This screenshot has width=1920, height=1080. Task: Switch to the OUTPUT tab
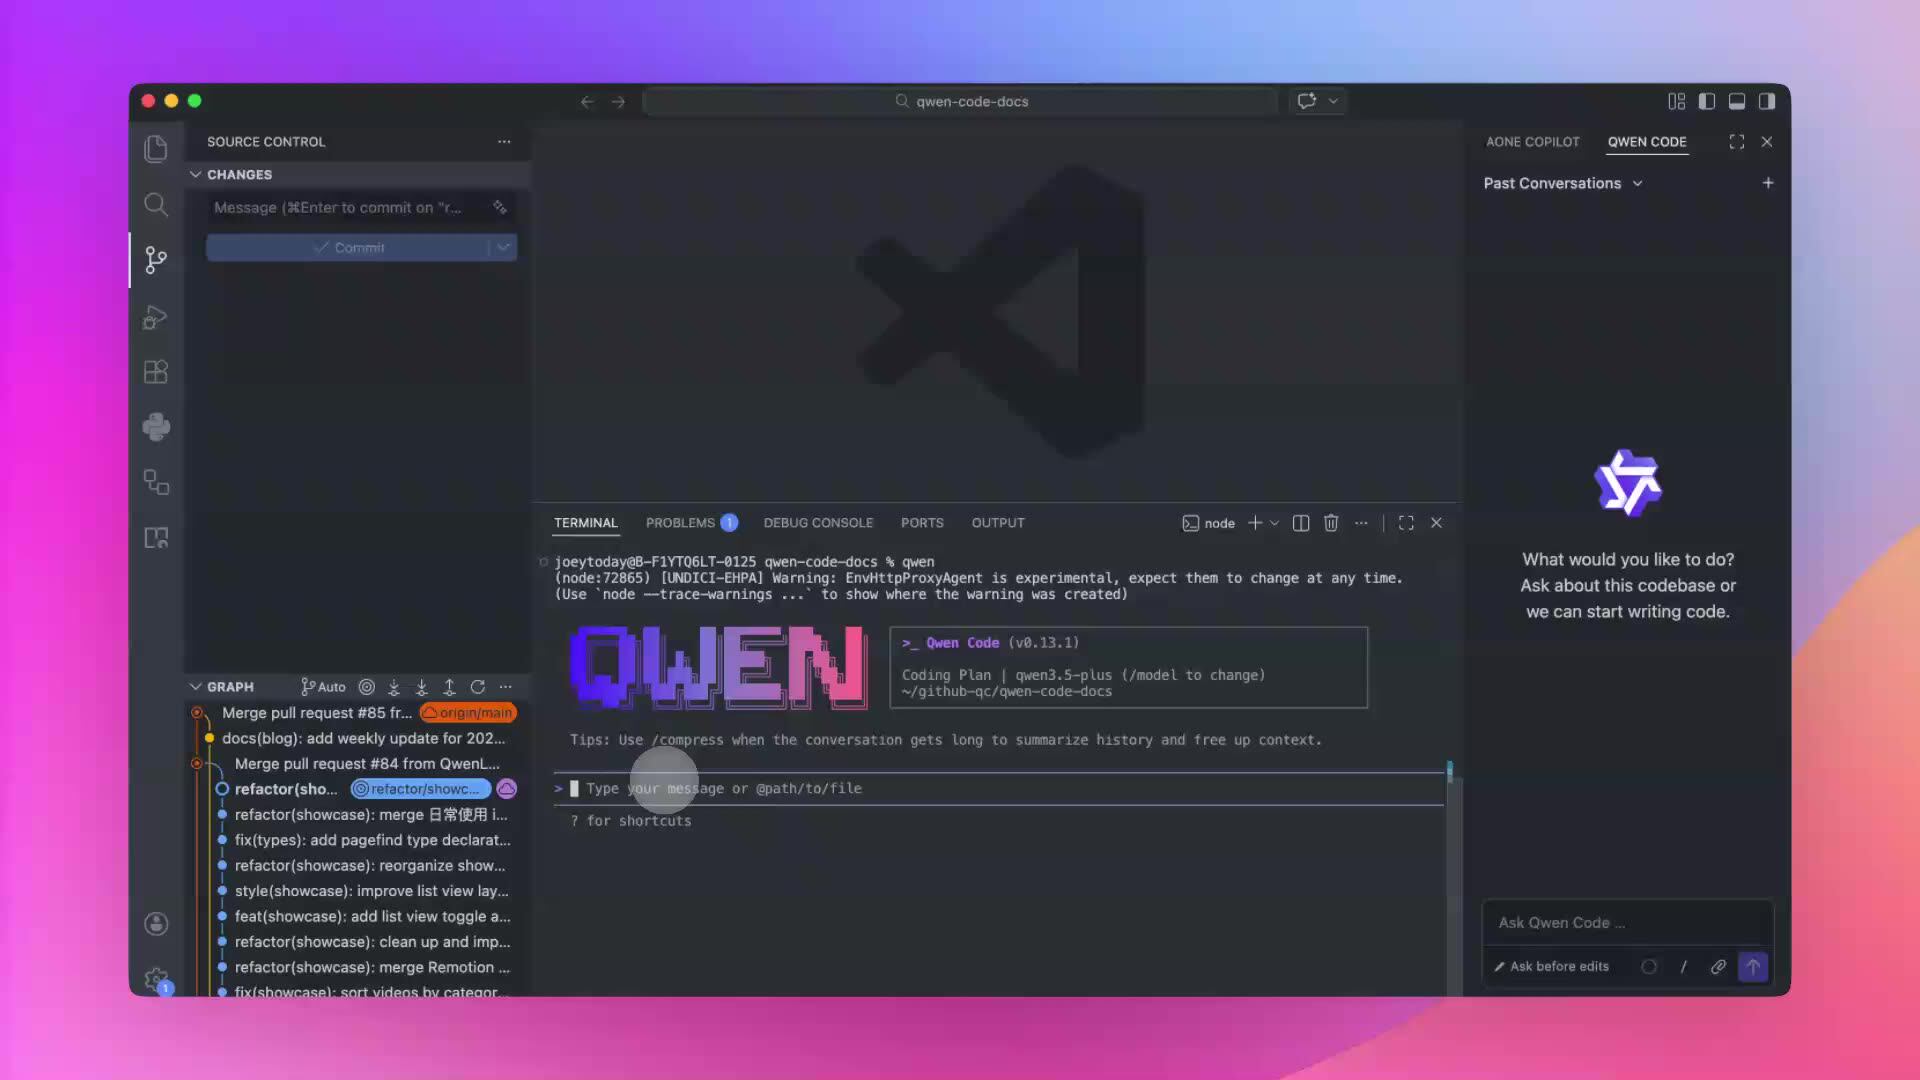point(998,523)
